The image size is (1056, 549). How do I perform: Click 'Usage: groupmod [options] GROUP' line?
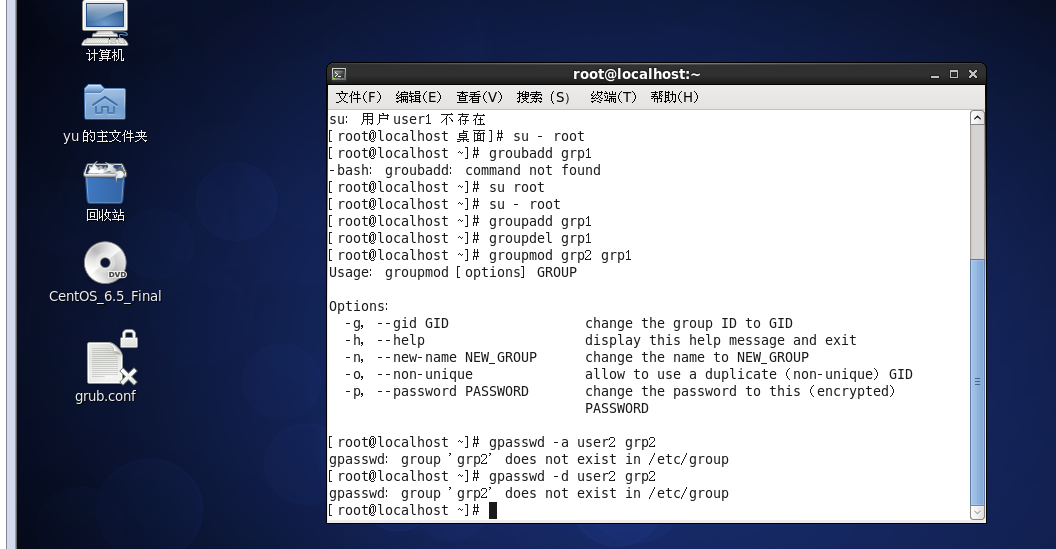tap(453, 272)
